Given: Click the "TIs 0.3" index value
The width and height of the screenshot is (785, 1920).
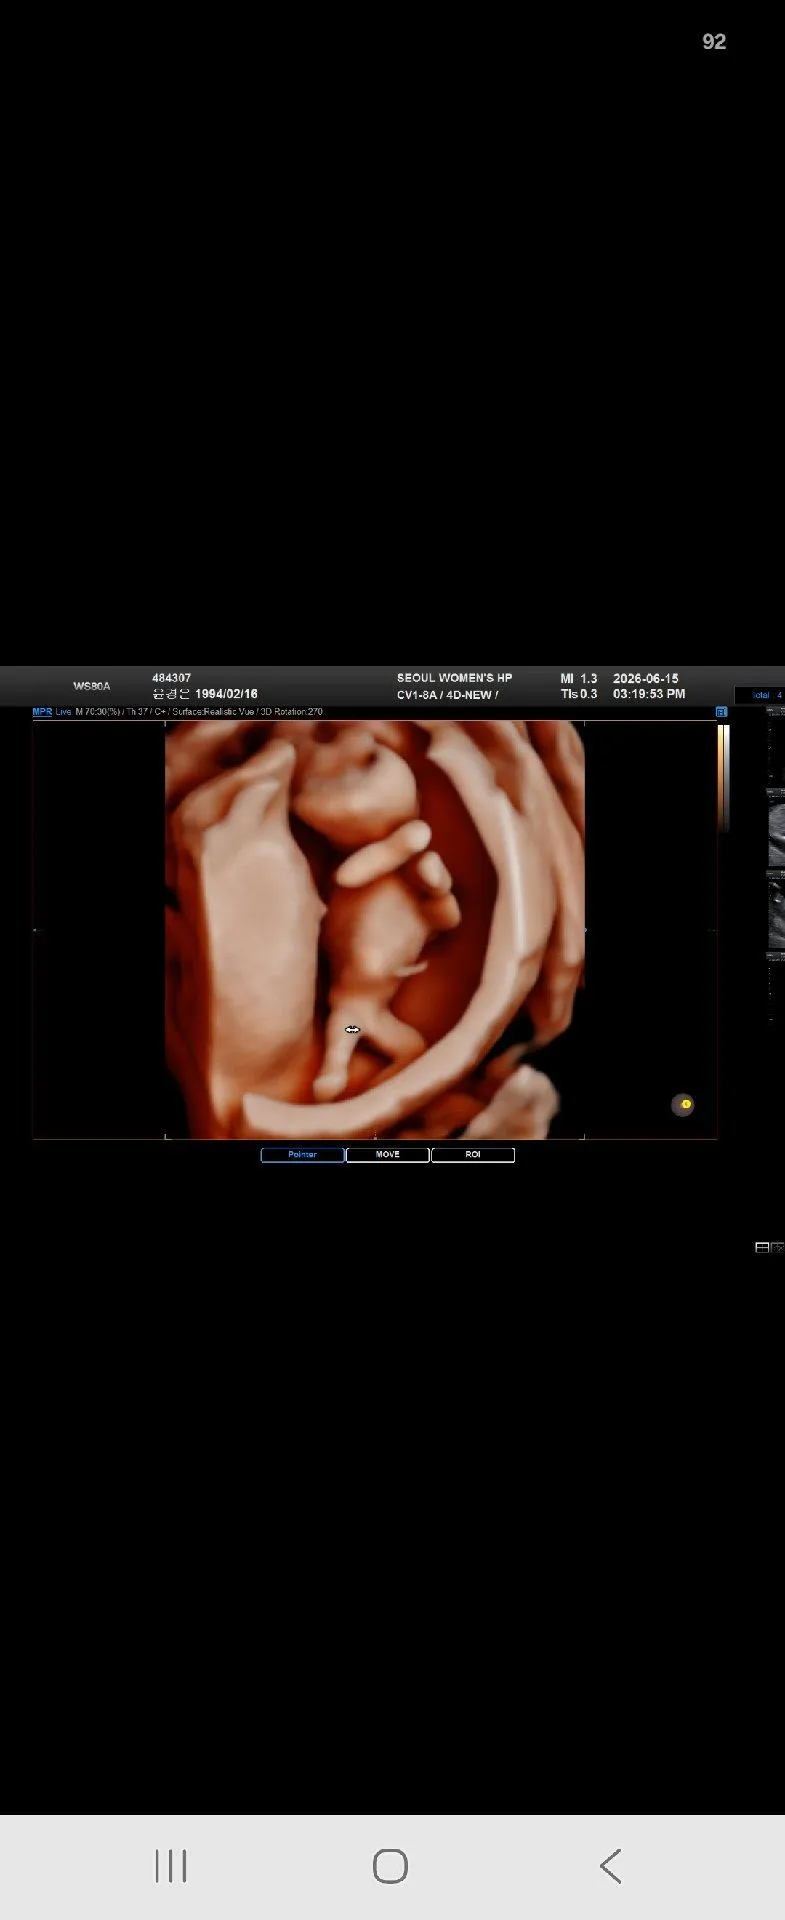Looking at the screenshot, I should tap(579, 694).
